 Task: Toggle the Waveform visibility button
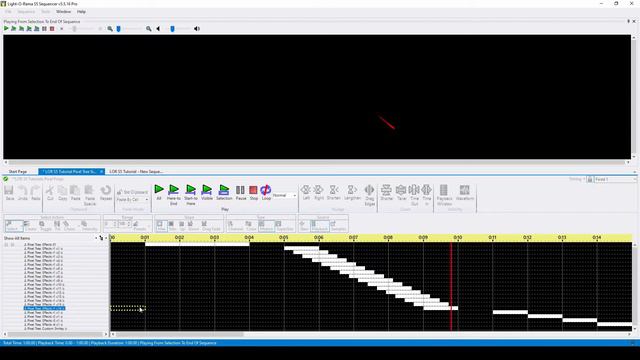[x=464, y=192]
